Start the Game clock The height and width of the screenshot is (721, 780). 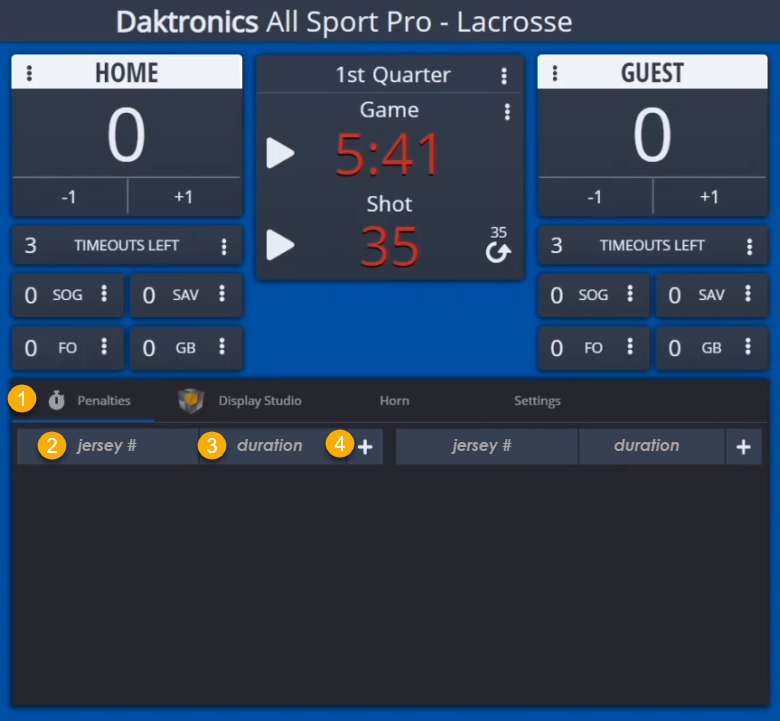[280, 153]
